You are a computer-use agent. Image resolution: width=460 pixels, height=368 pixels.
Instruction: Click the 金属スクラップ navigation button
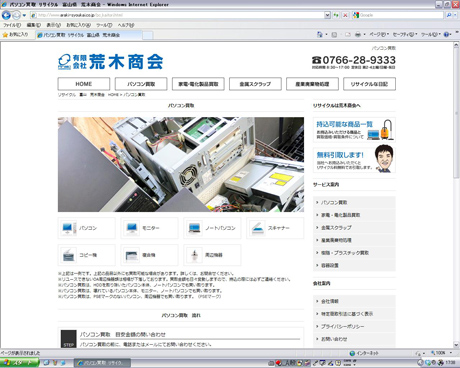click(255, 84)
